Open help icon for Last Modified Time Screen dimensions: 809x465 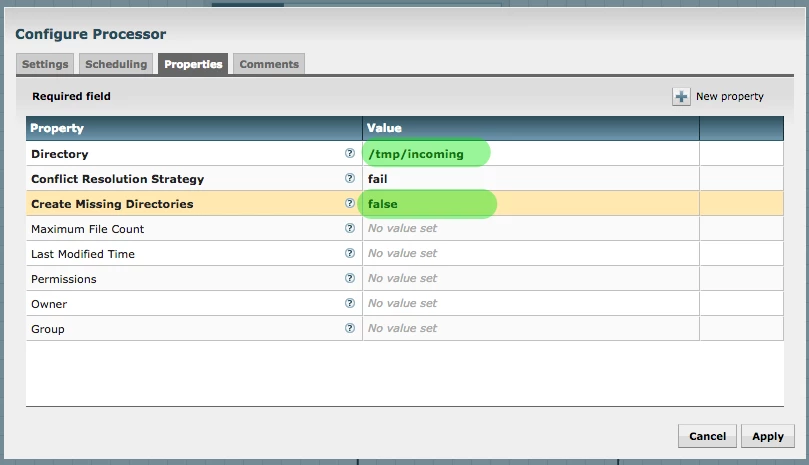[x=350, y=253]
